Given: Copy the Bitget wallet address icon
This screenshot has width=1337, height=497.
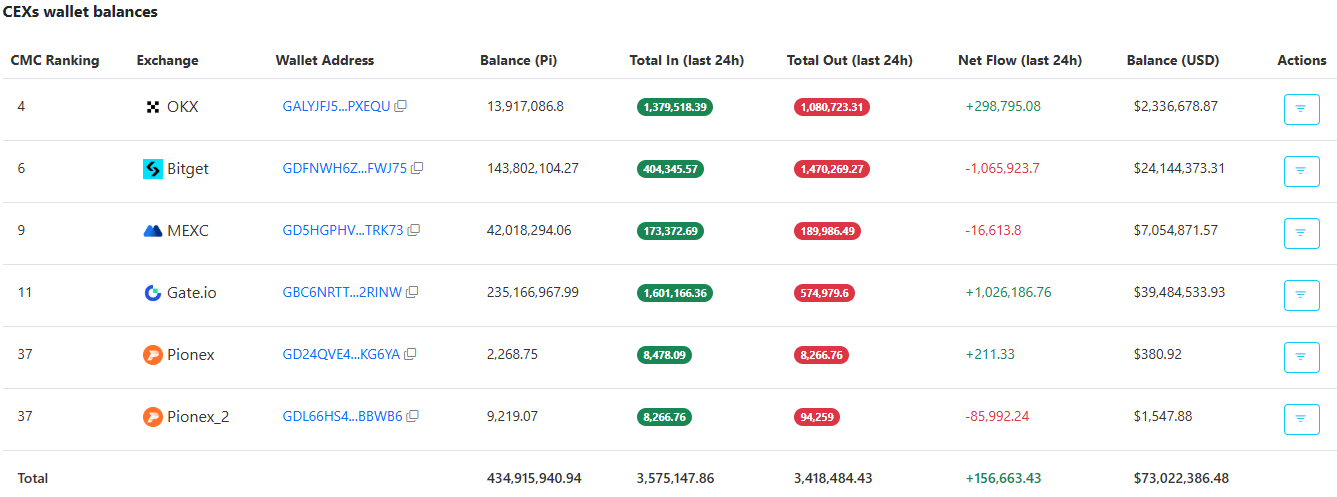Looking at the screenshot, I should click(418, 168).
